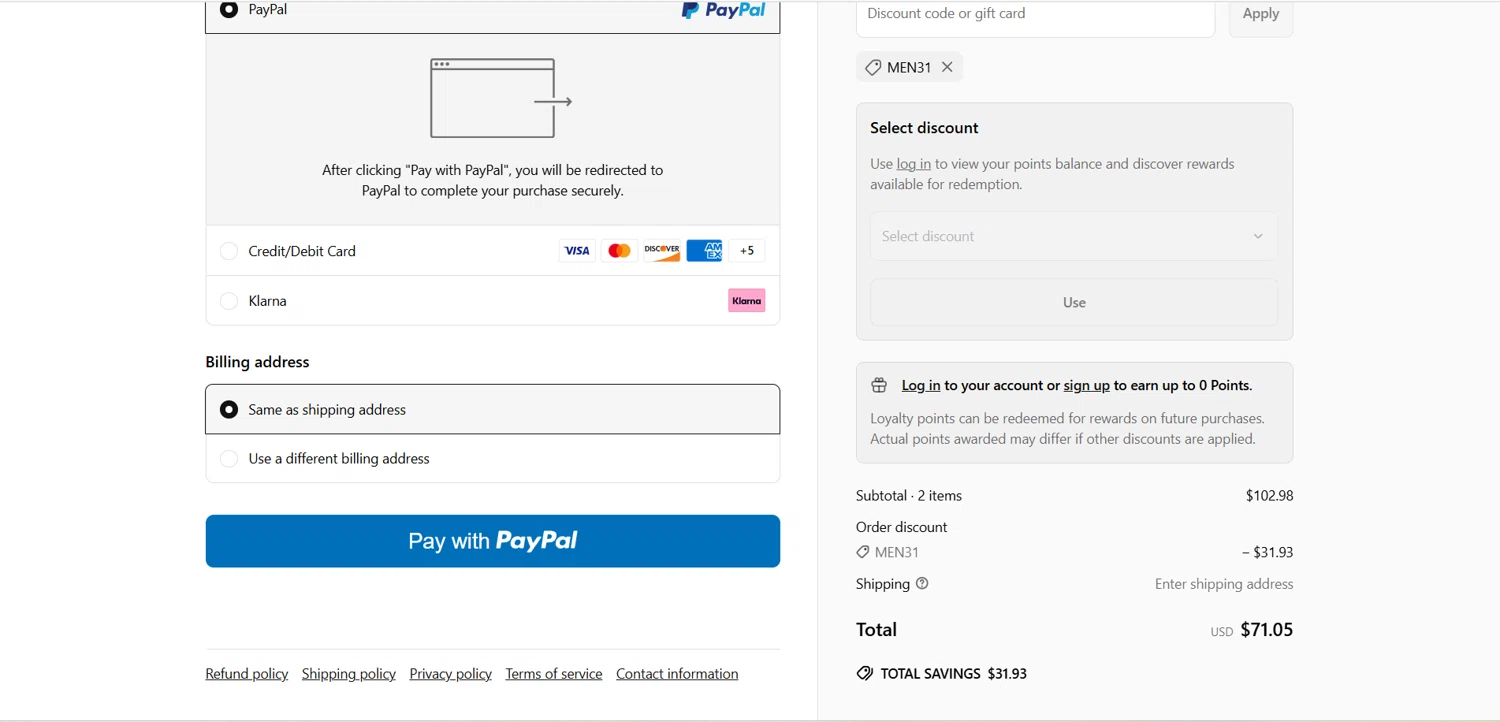The height and width of the screenshot is (722, 1500).
Task: Click the Mastercard logo icon
Action: point(619,251)
